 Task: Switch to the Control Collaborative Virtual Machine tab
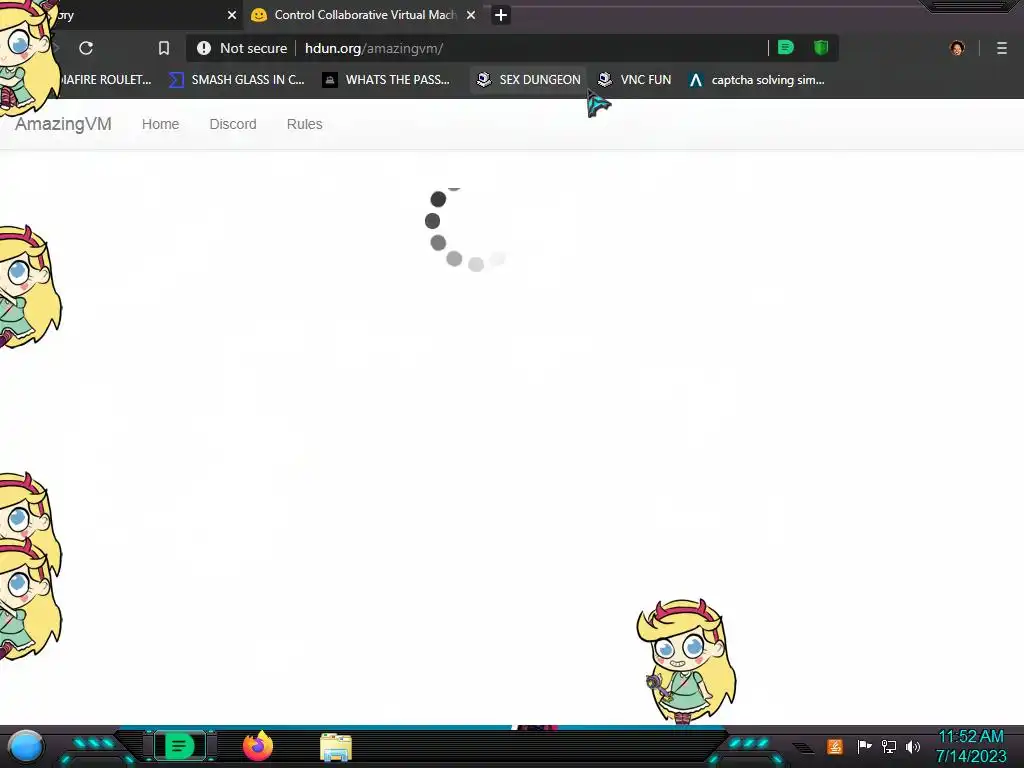tap(364, 15)
